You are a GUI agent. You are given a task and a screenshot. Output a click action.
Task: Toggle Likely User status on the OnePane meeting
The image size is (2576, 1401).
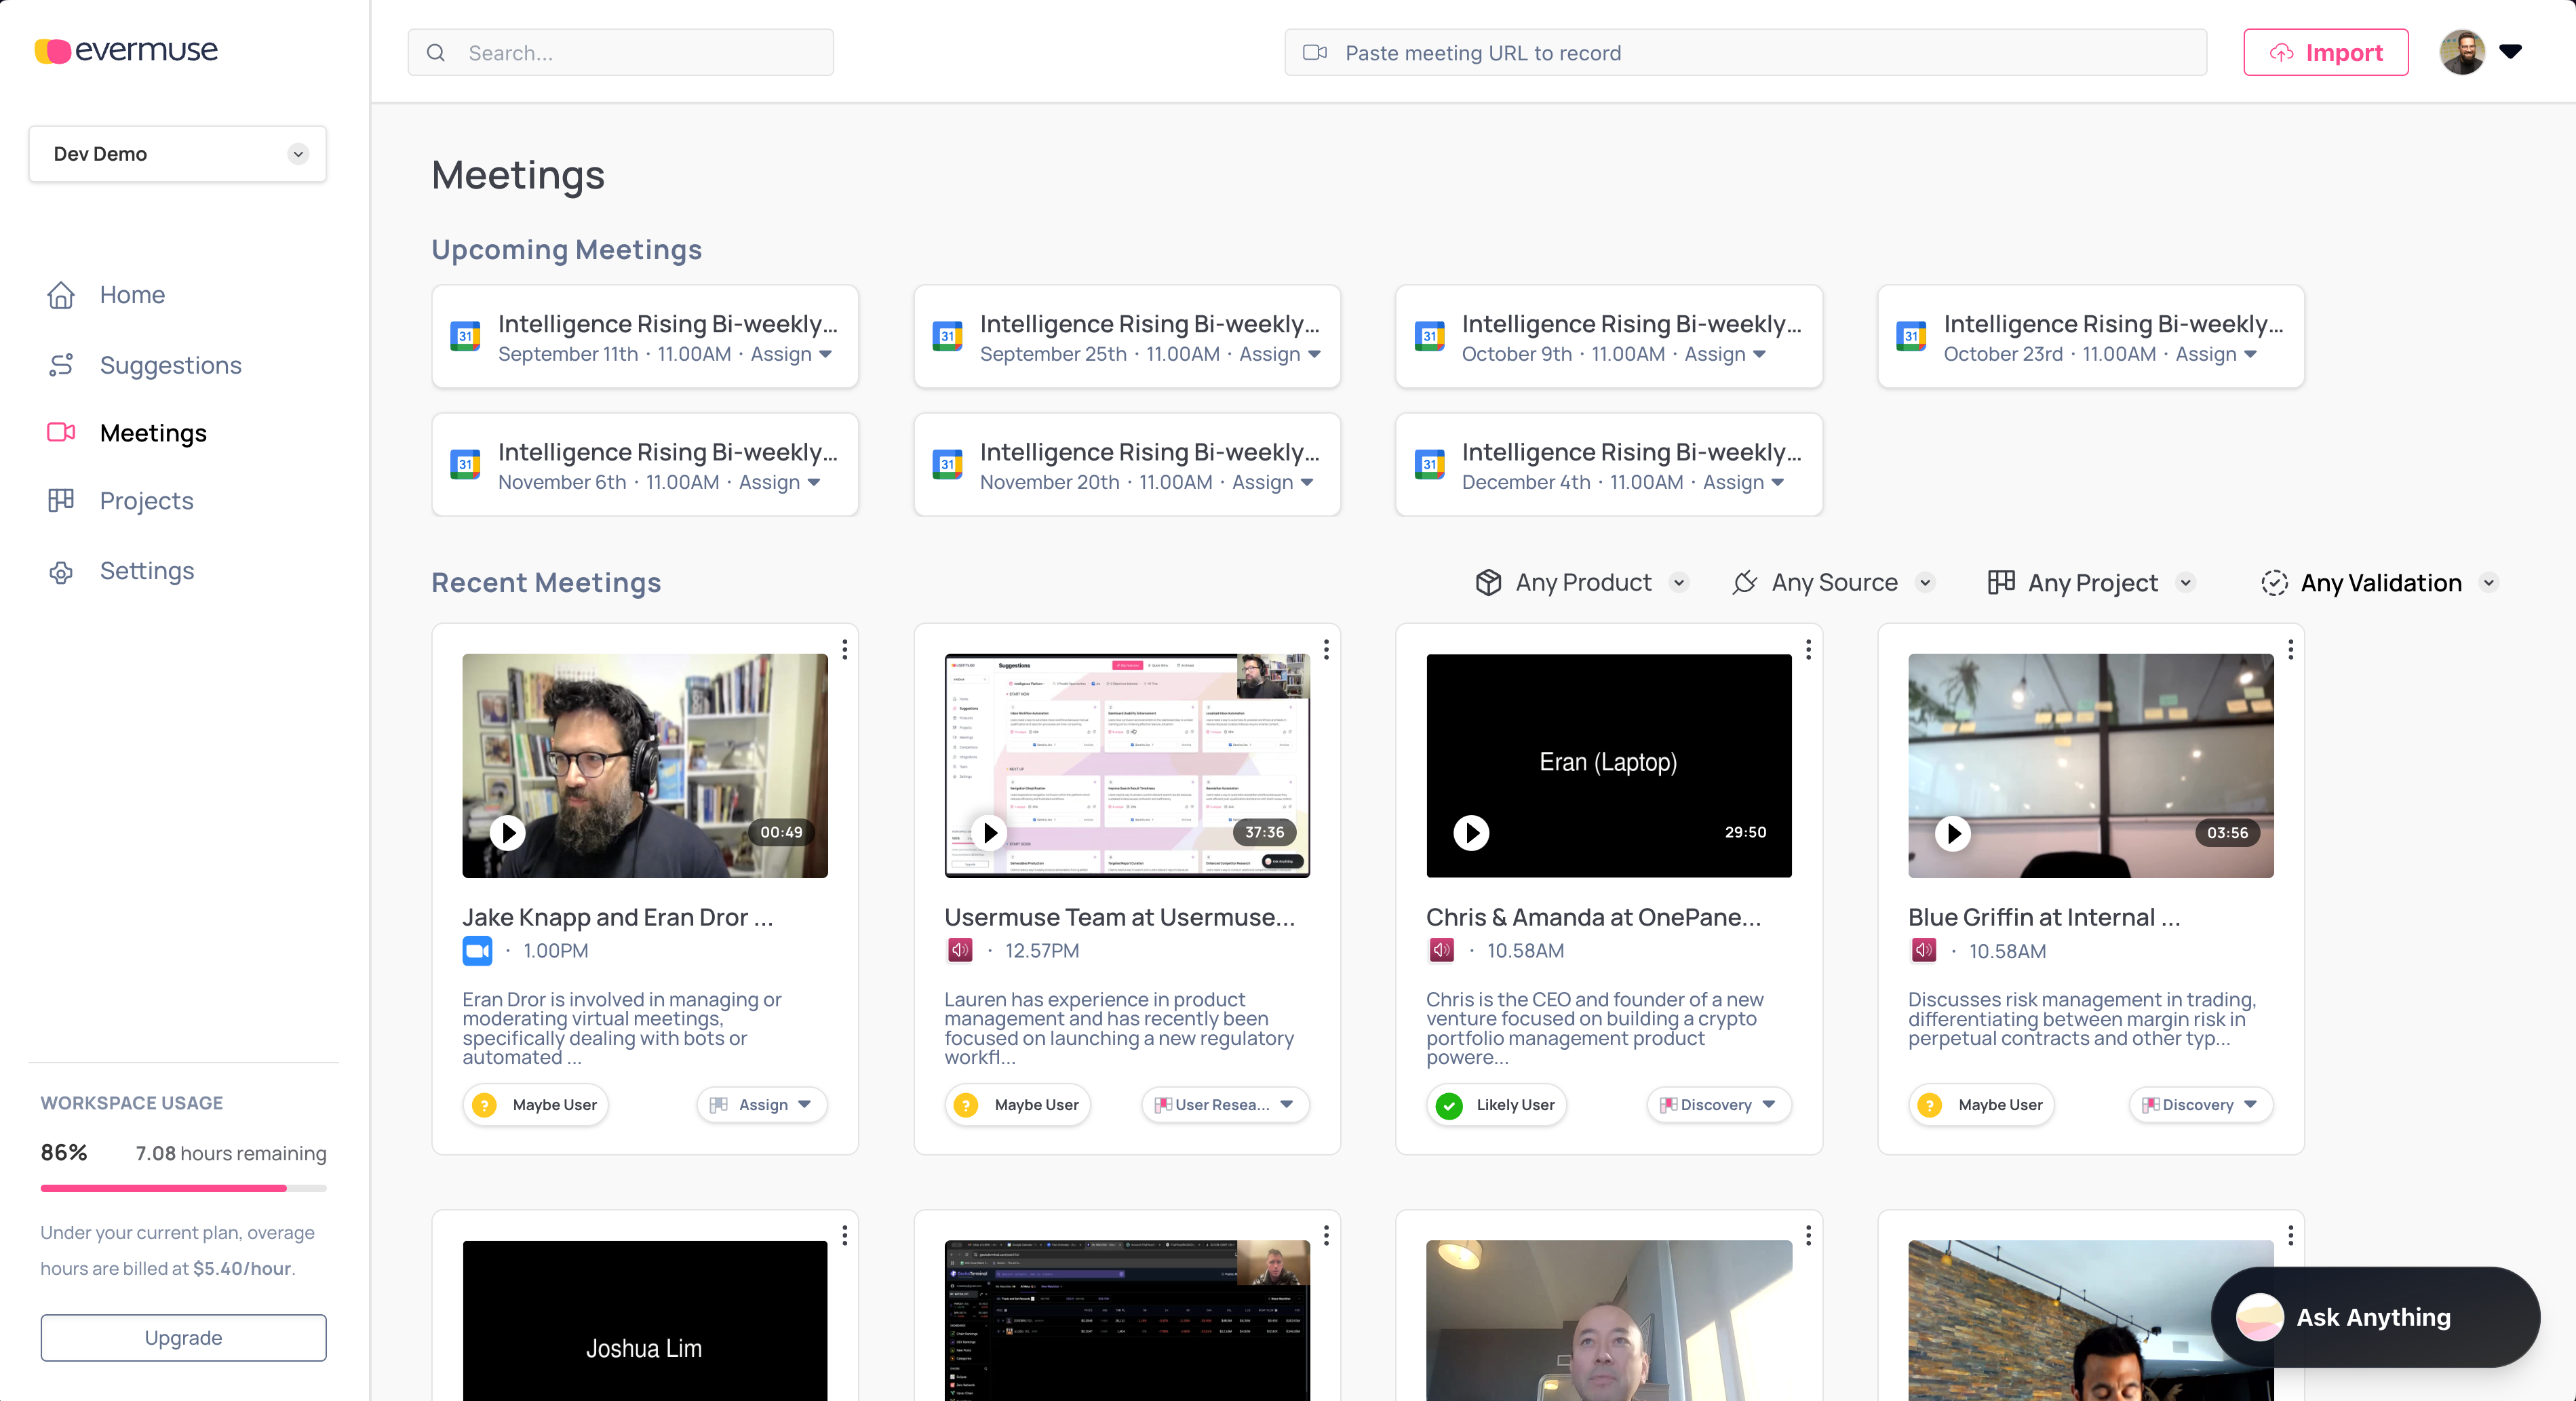[x=1496, y=1105]
